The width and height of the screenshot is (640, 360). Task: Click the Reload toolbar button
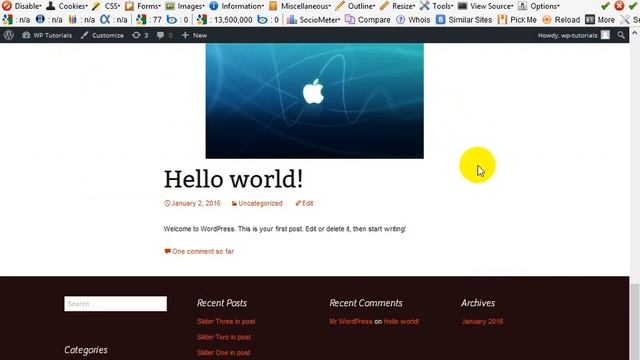coord(561,20)
